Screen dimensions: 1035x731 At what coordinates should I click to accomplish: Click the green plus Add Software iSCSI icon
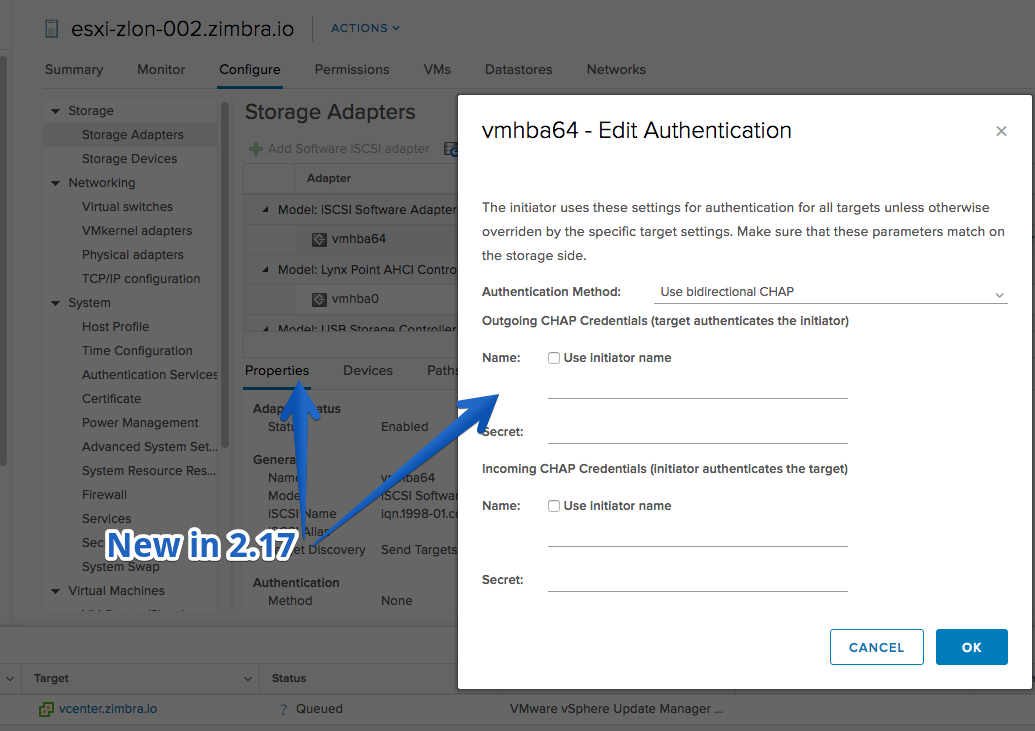(x=255, y=149)
